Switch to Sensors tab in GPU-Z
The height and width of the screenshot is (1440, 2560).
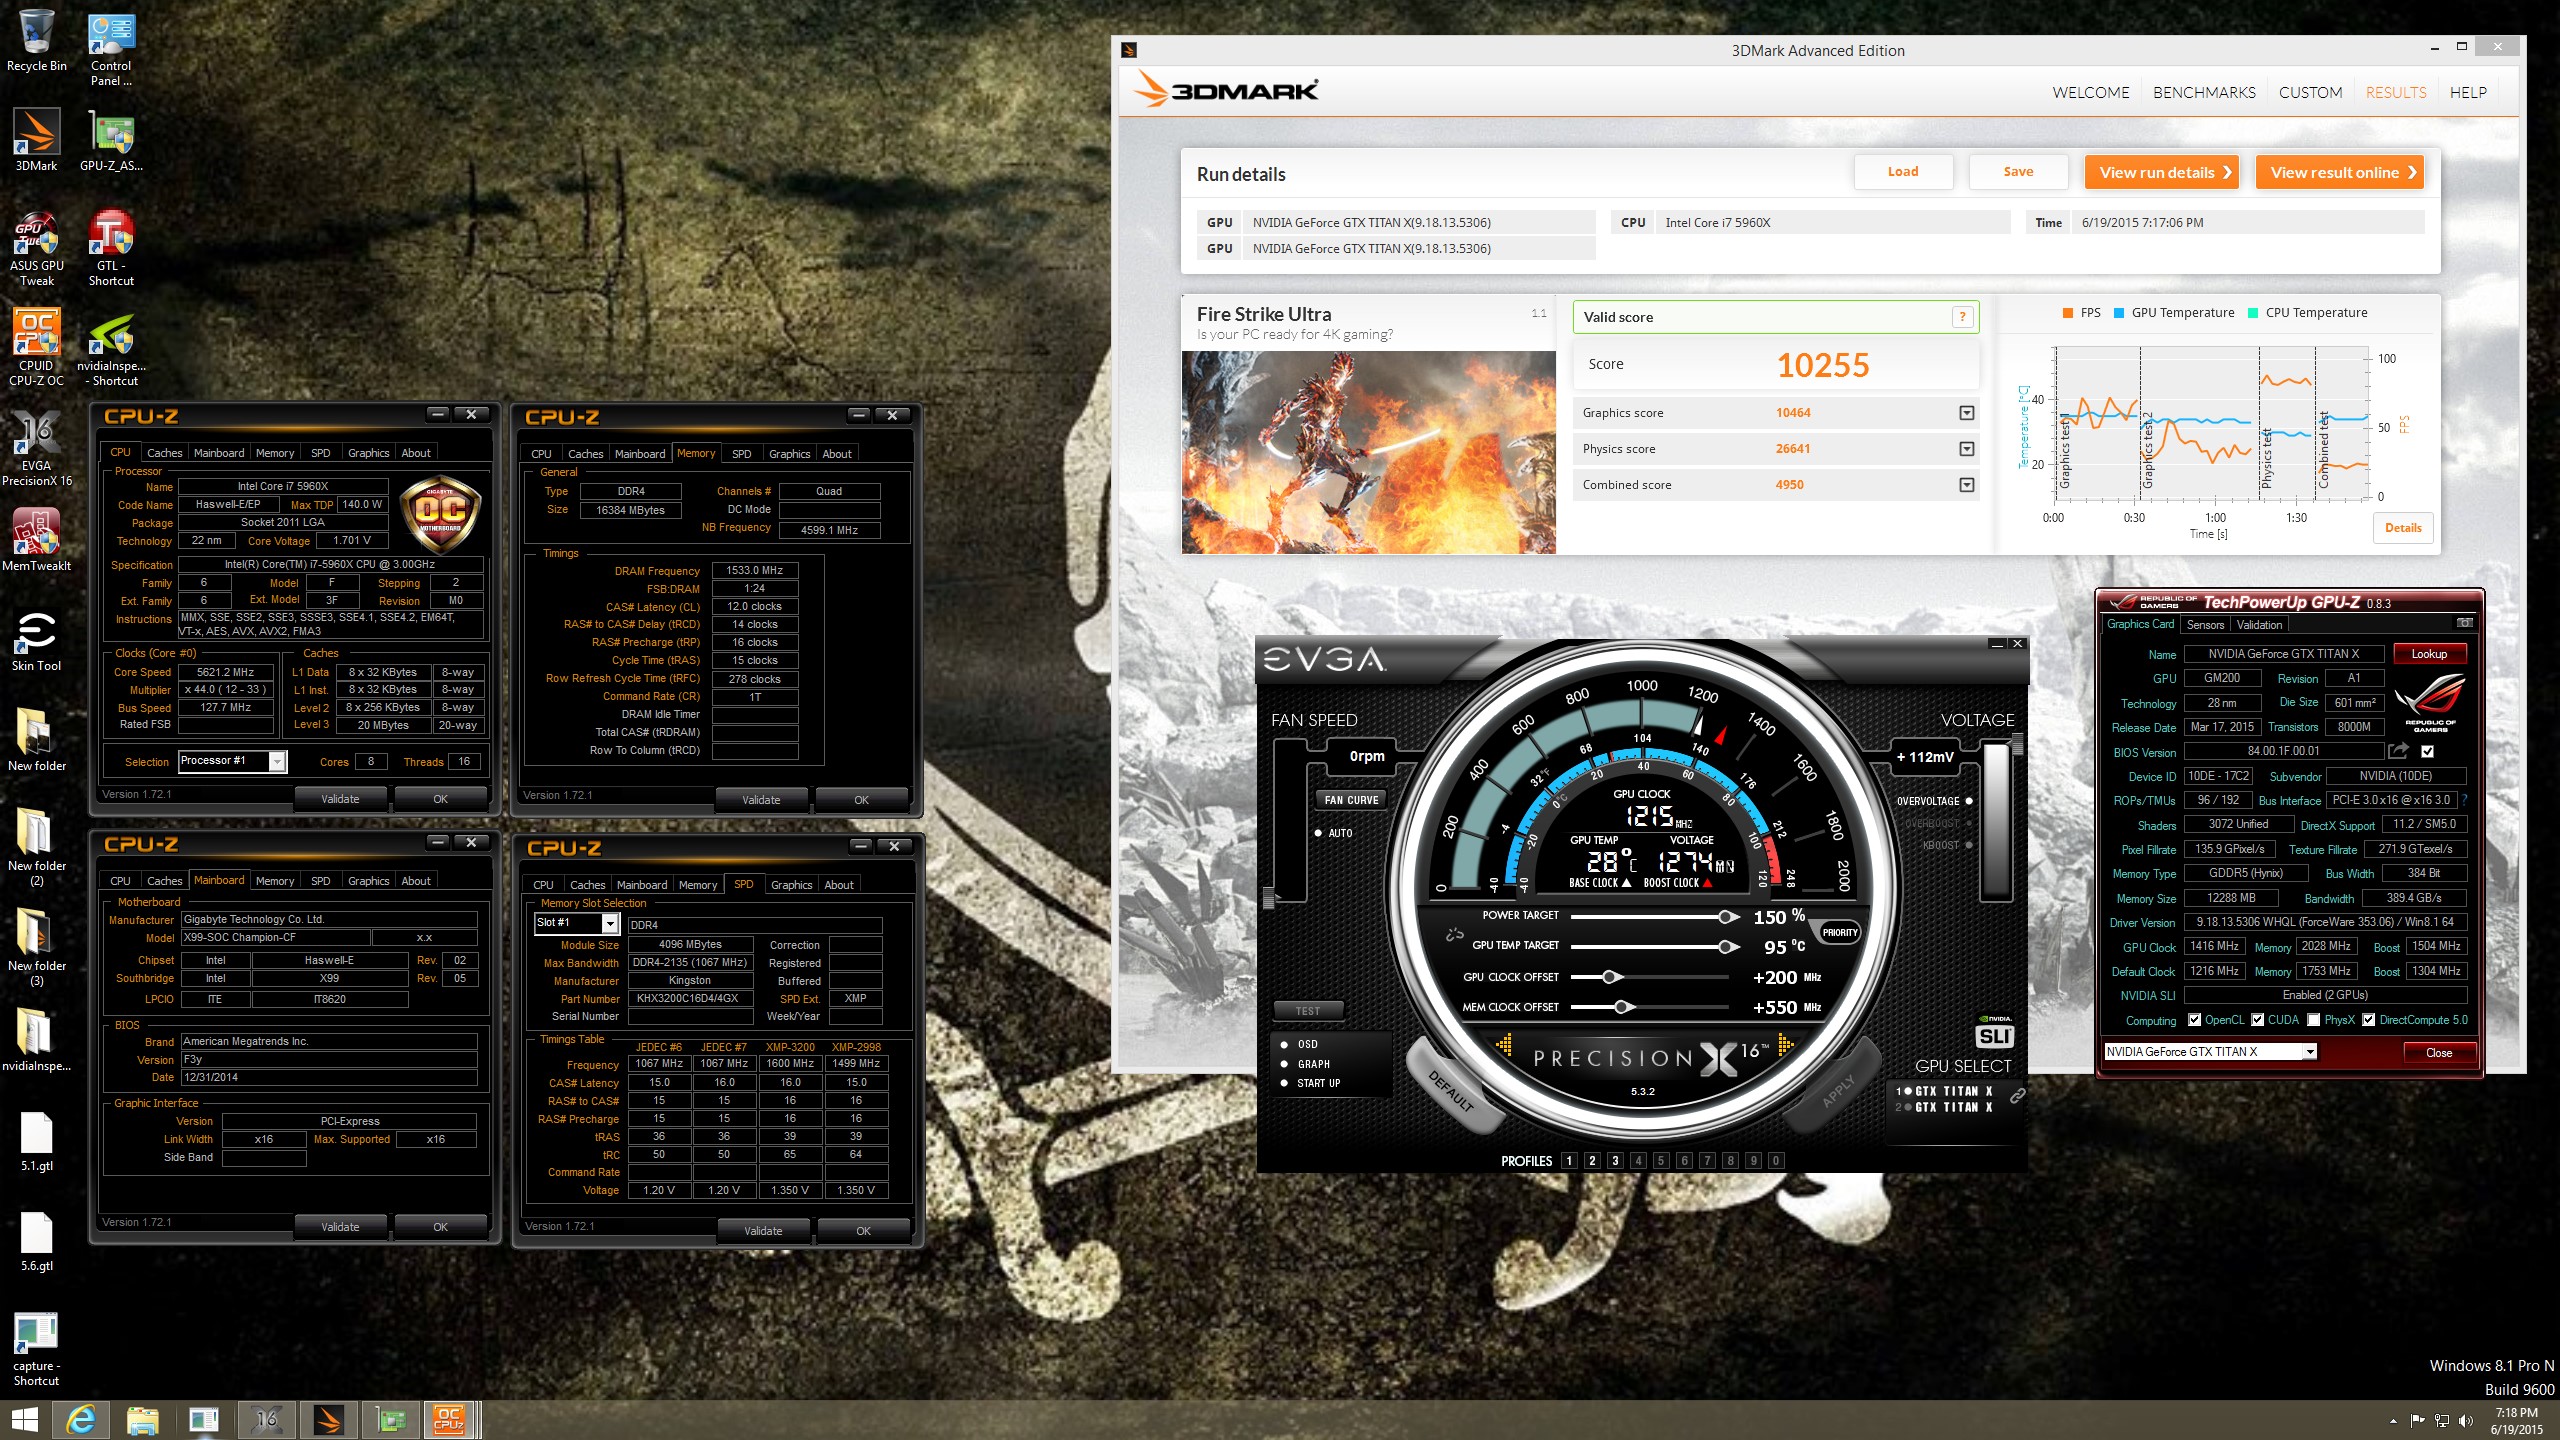(2205, 624)
